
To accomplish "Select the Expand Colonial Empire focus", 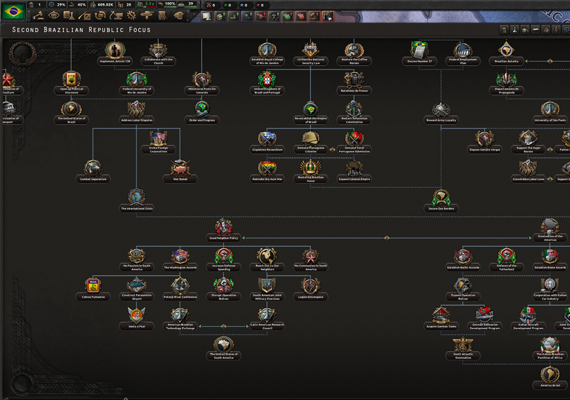I will tap(354, 172).
